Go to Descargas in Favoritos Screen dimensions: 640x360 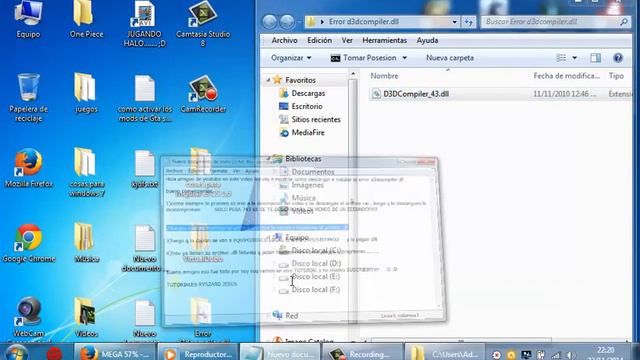click(x=302, y=93)
